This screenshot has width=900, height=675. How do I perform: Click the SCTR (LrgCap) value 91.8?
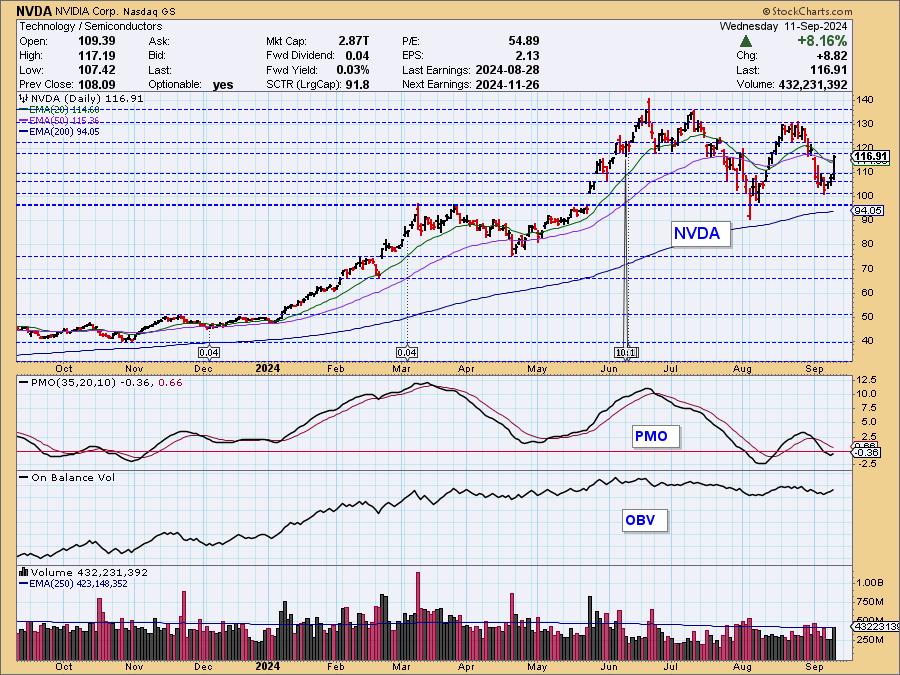tap(358, 84)
